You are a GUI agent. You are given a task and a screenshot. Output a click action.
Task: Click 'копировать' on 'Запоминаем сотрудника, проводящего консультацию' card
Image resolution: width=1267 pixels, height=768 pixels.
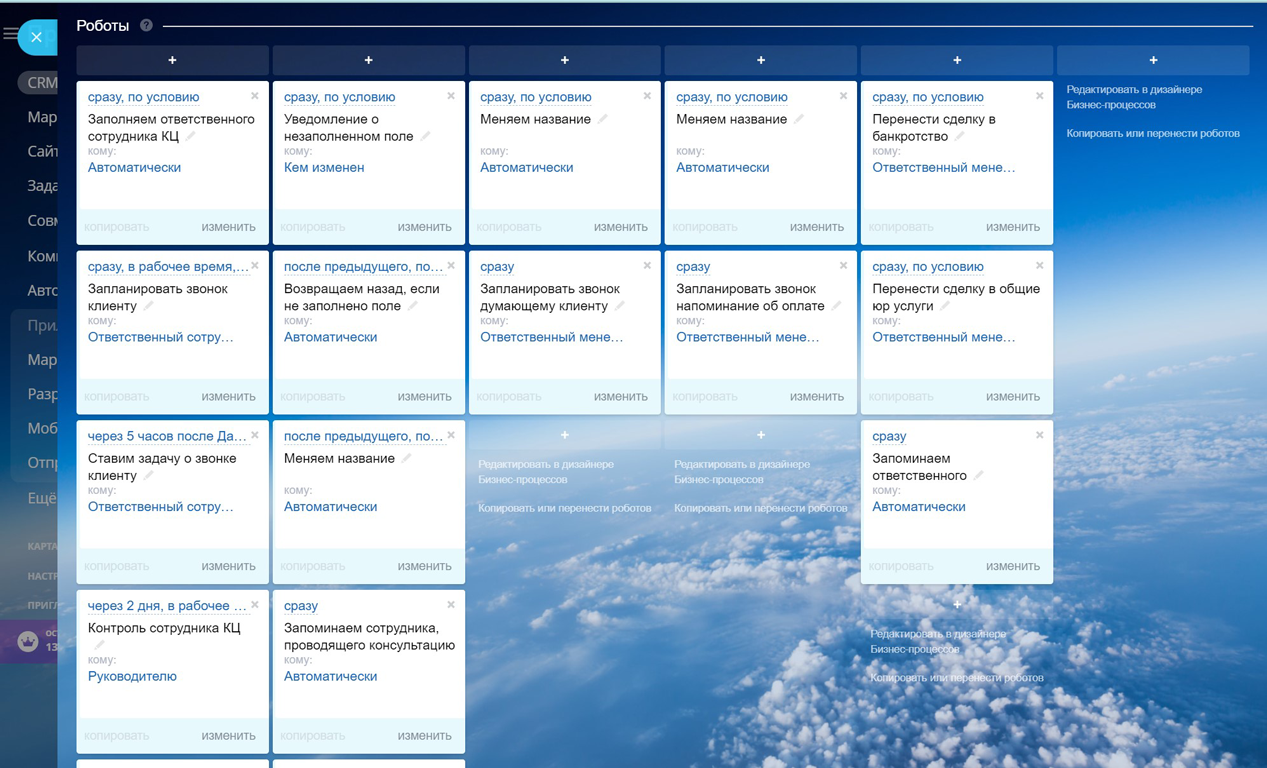point(312,736)
